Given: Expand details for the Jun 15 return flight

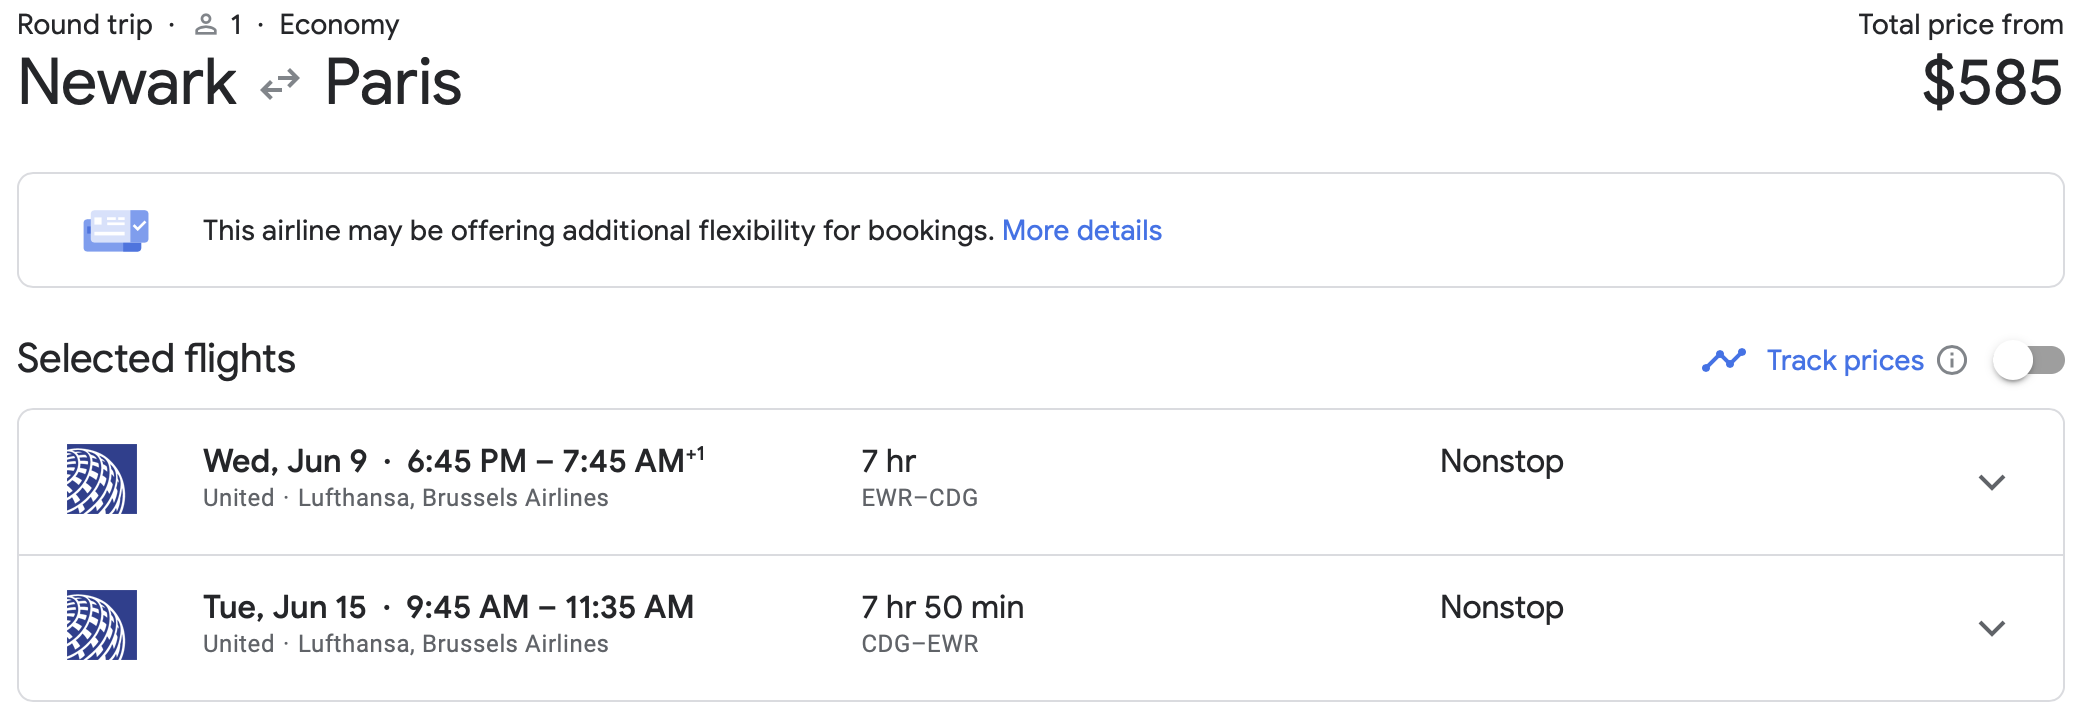Looking at the screenshot, I should 1994,628.
